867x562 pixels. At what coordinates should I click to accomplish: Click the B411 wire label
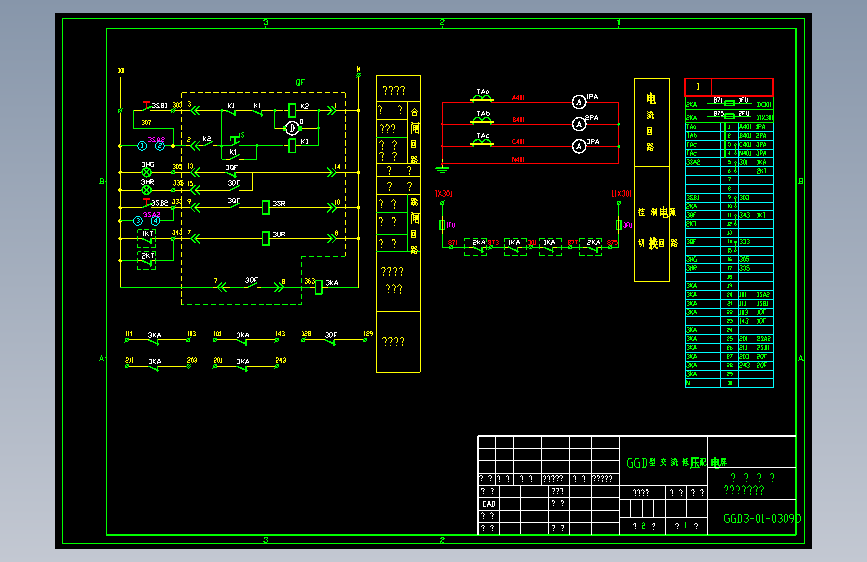click(x=518, y=119)
